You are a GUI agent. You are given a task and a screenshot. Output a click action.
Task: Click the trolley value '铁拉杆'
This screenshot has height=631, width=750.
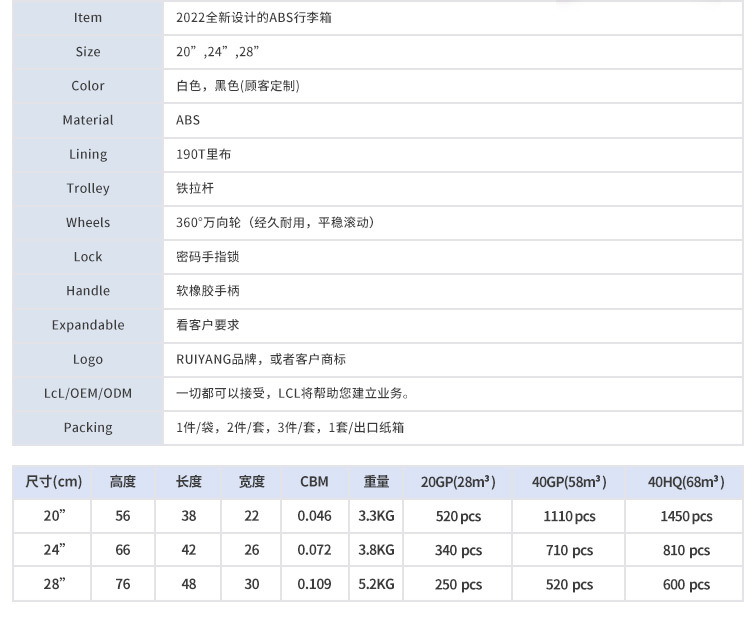tap(195, 188)
